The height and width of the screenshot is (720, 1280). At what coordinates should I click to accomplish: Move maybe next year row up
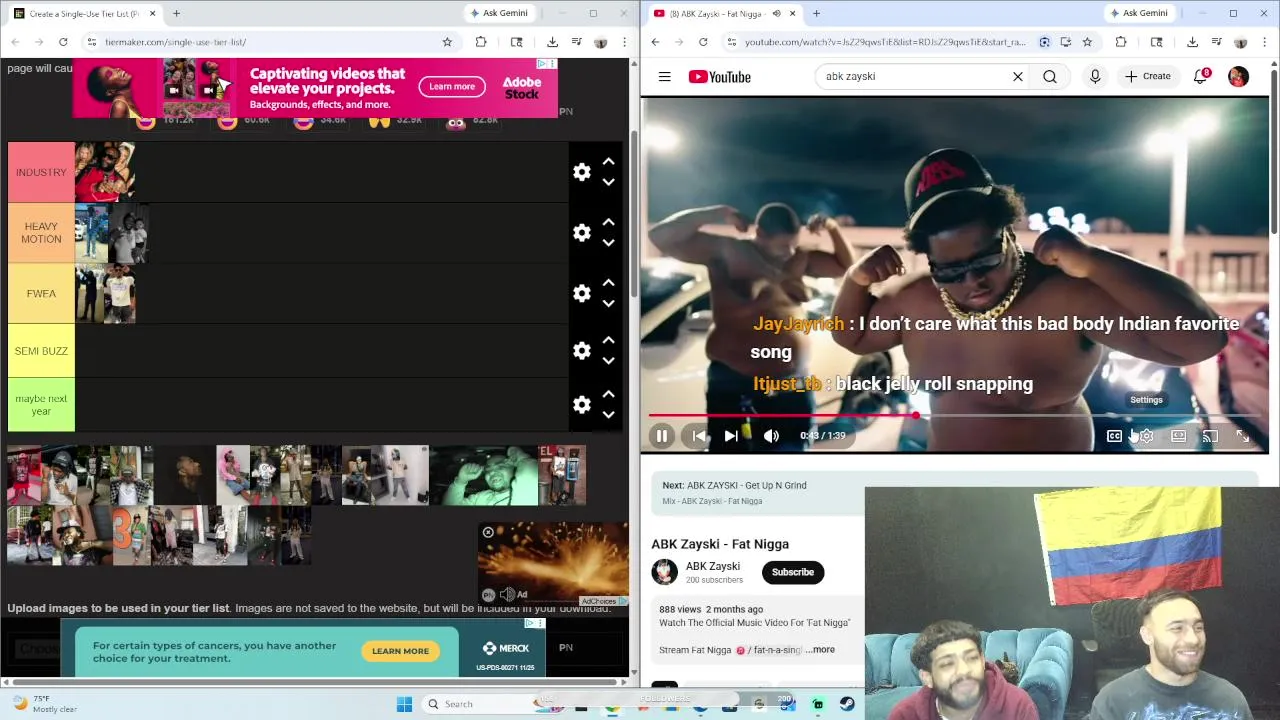(x=608, y=394)
